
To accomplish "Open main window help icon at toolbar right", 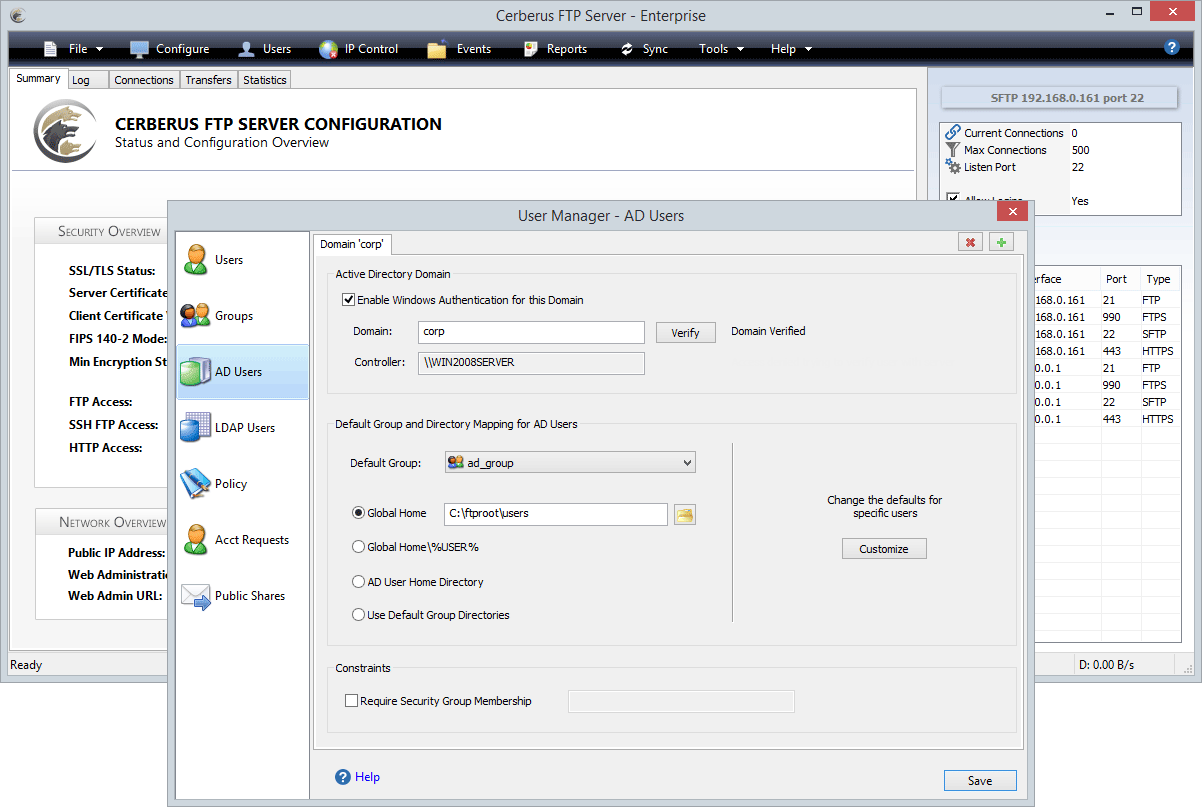I will (x=1172, y=48).
